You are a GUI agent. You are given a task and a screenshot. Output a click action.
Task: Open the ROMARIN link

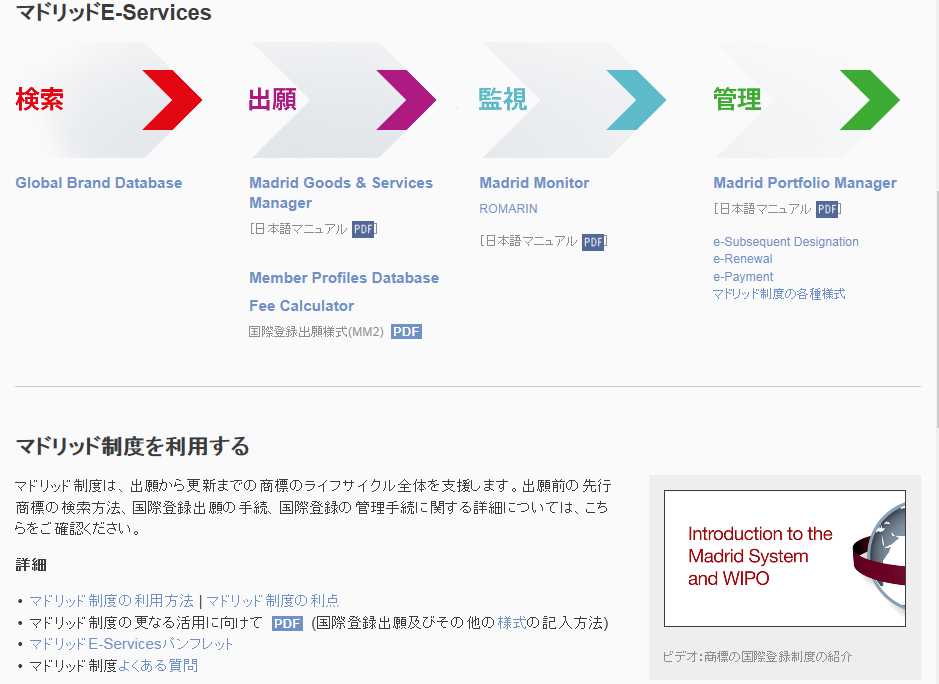508,208
